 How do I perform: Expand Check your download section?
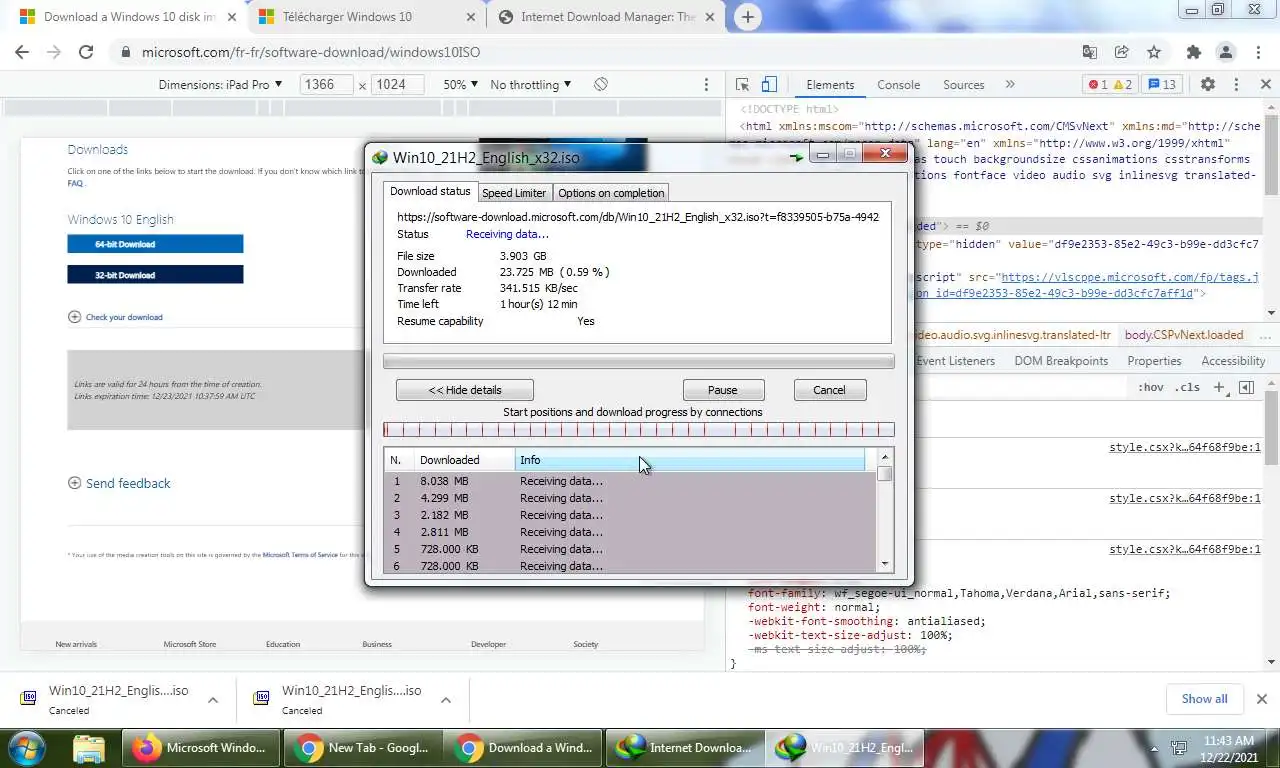pos(115,317)
